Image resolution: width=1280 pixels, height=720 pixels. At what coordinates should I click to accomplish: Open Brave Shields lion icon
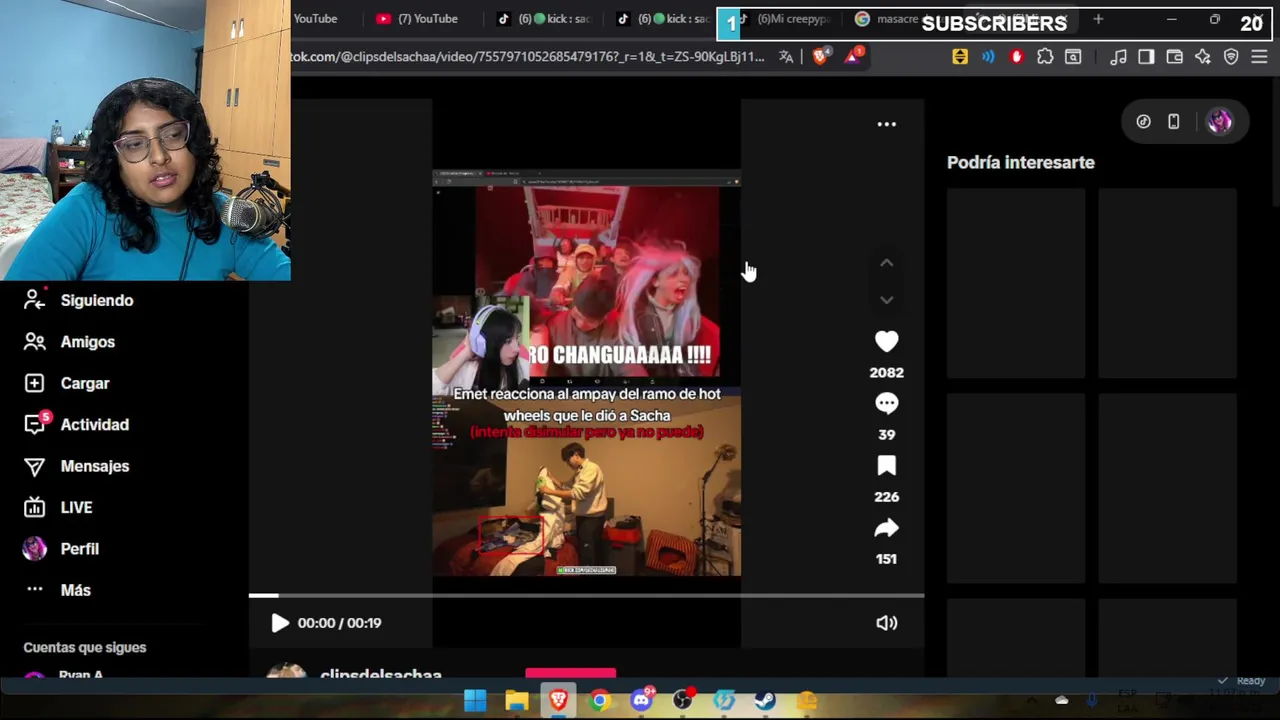point(820,57)
